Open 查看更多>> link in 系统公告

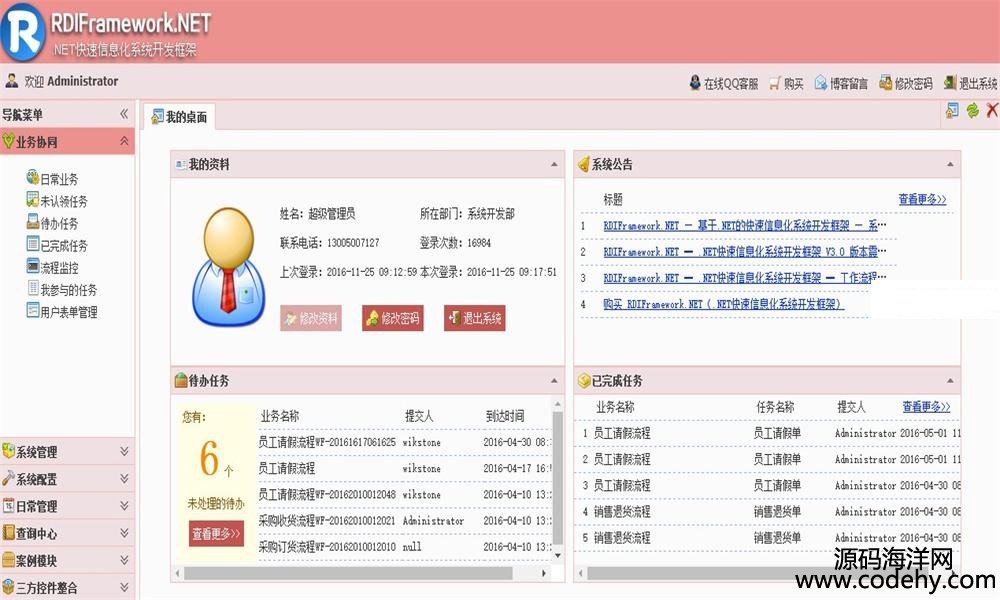pos(922,200)
